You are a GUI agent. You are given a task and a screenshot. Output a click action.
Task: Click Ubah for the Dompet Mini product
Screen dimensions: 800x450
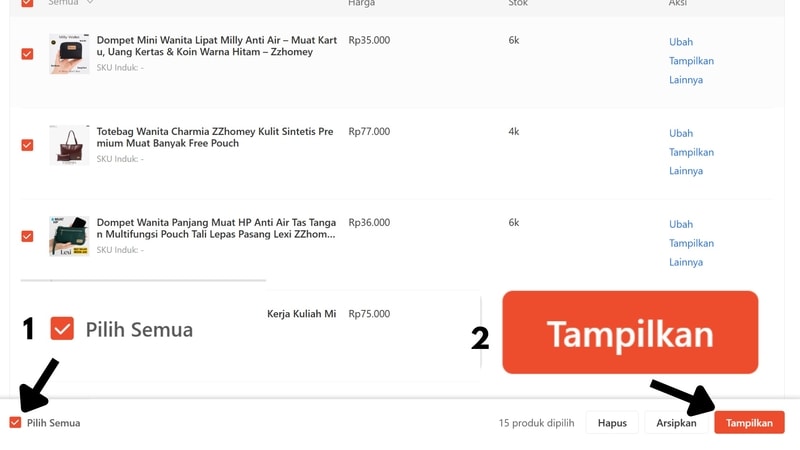point(681,42)
